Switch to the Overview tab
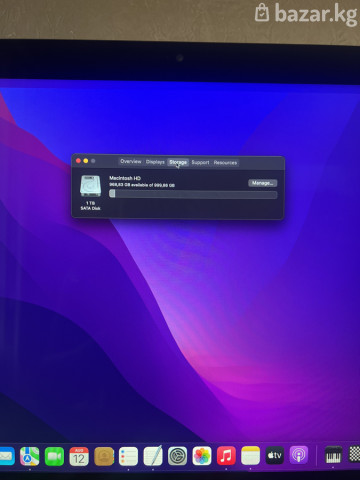360x480 pixels. [x=131, y=161]
